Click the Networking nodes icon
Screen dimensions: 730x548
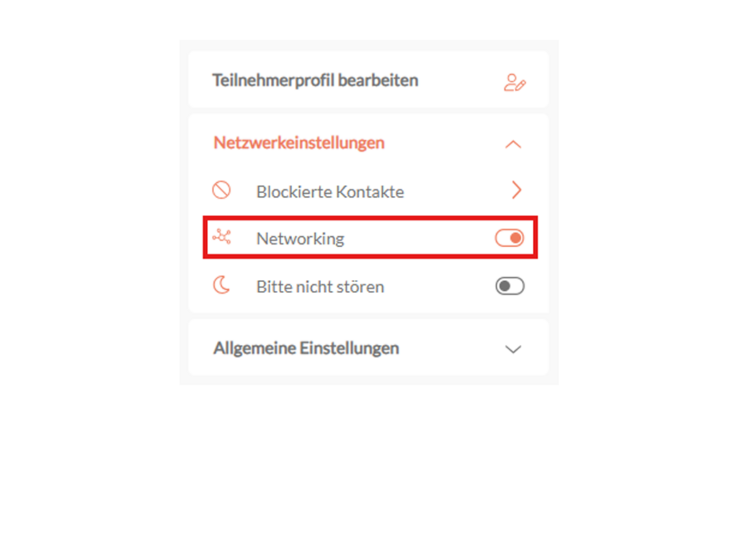[222, 237]
